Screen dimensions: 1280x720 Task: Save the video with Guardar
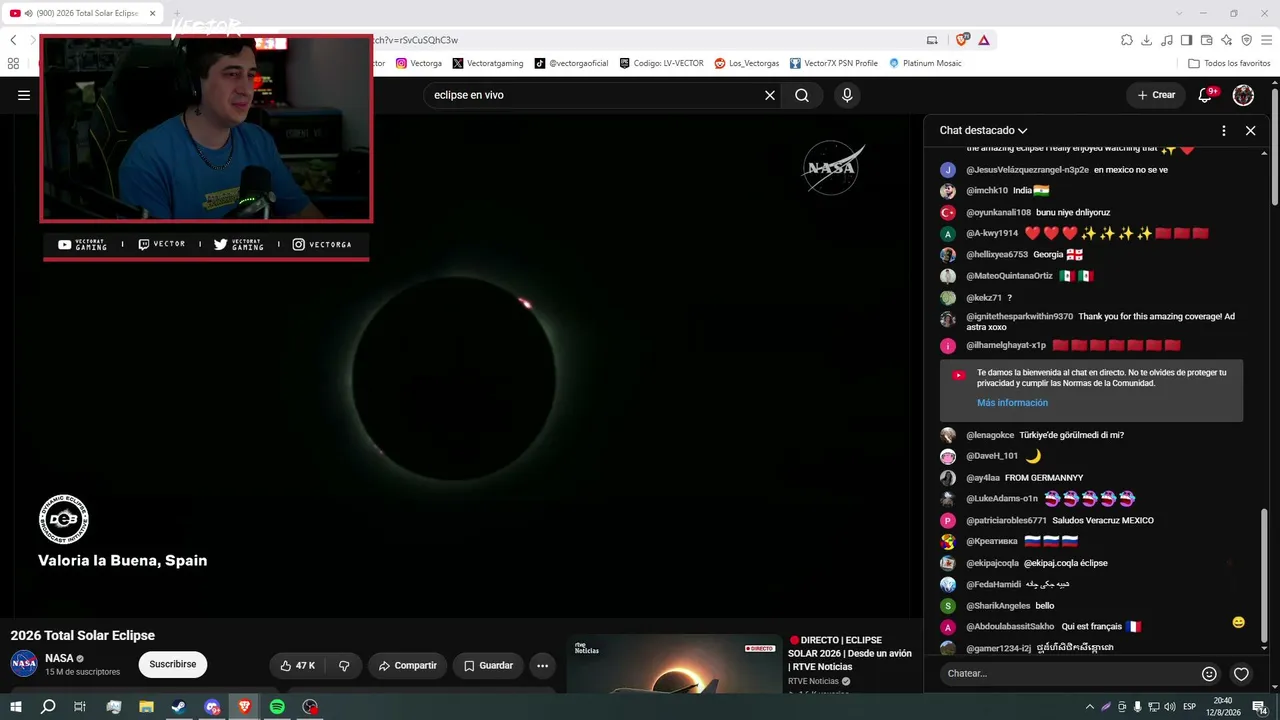click(x=488, y=665)
